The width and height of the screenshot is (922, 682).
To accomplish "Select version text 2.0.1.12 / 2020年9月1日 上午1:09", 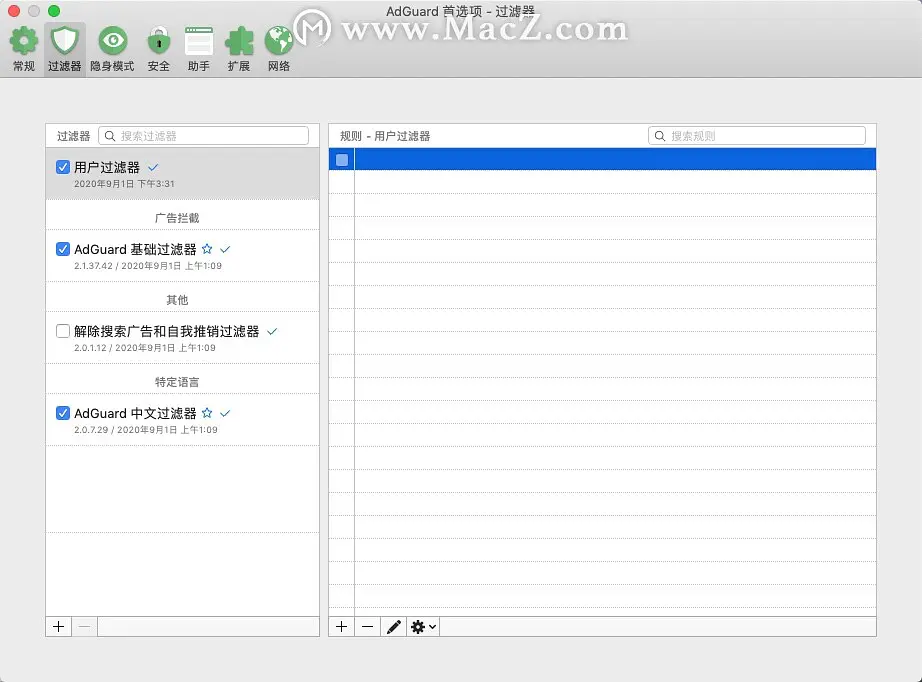I will [145, 348].
